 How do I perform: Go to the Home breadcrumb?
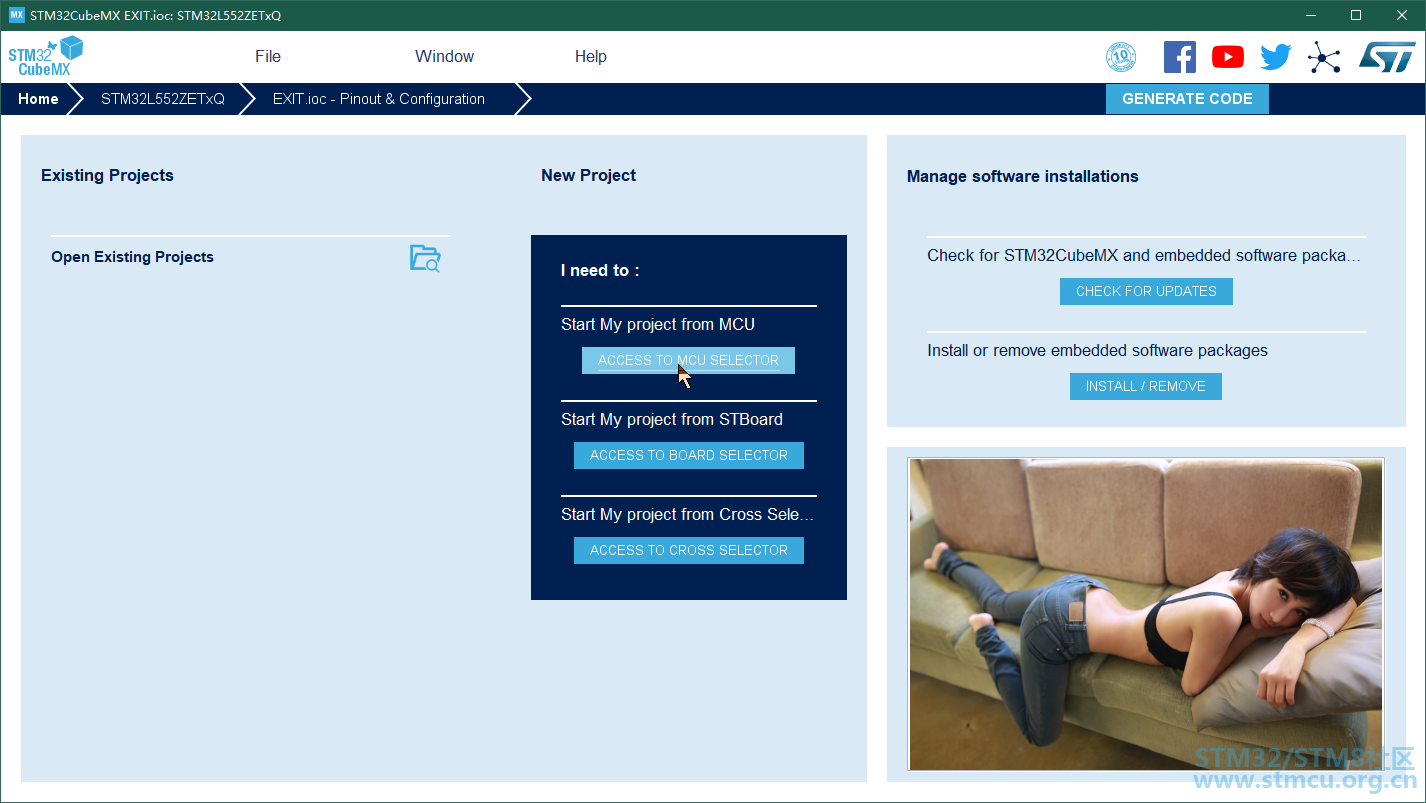pos(38,99)
